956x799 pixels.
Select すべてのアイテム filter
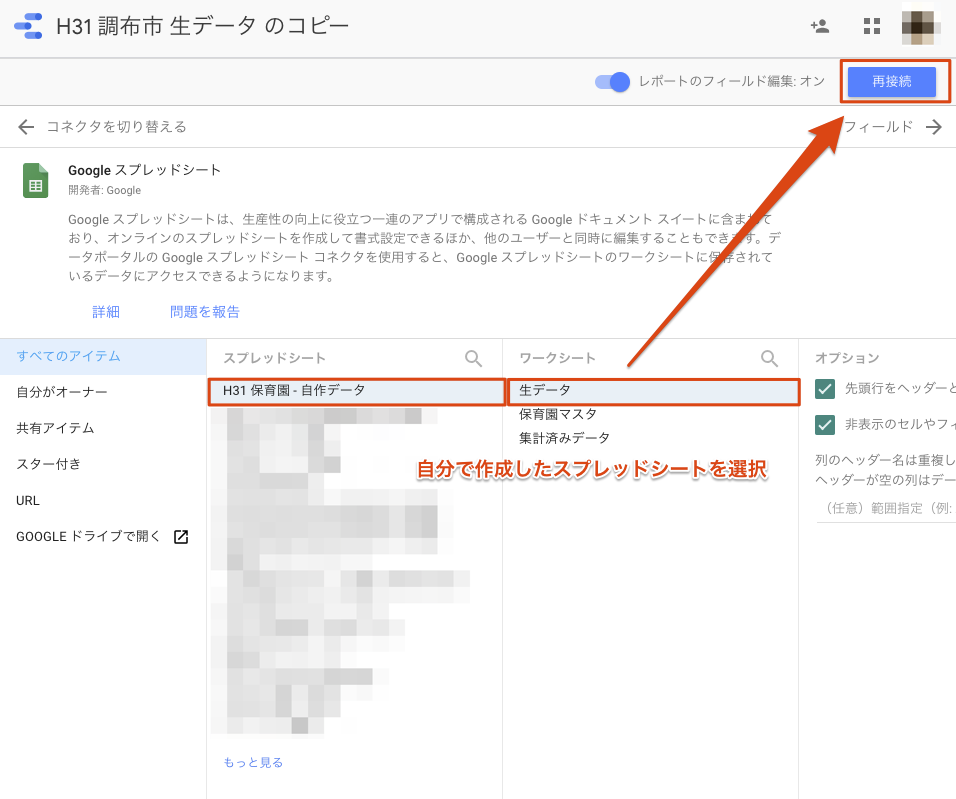[x=103, y=356]
